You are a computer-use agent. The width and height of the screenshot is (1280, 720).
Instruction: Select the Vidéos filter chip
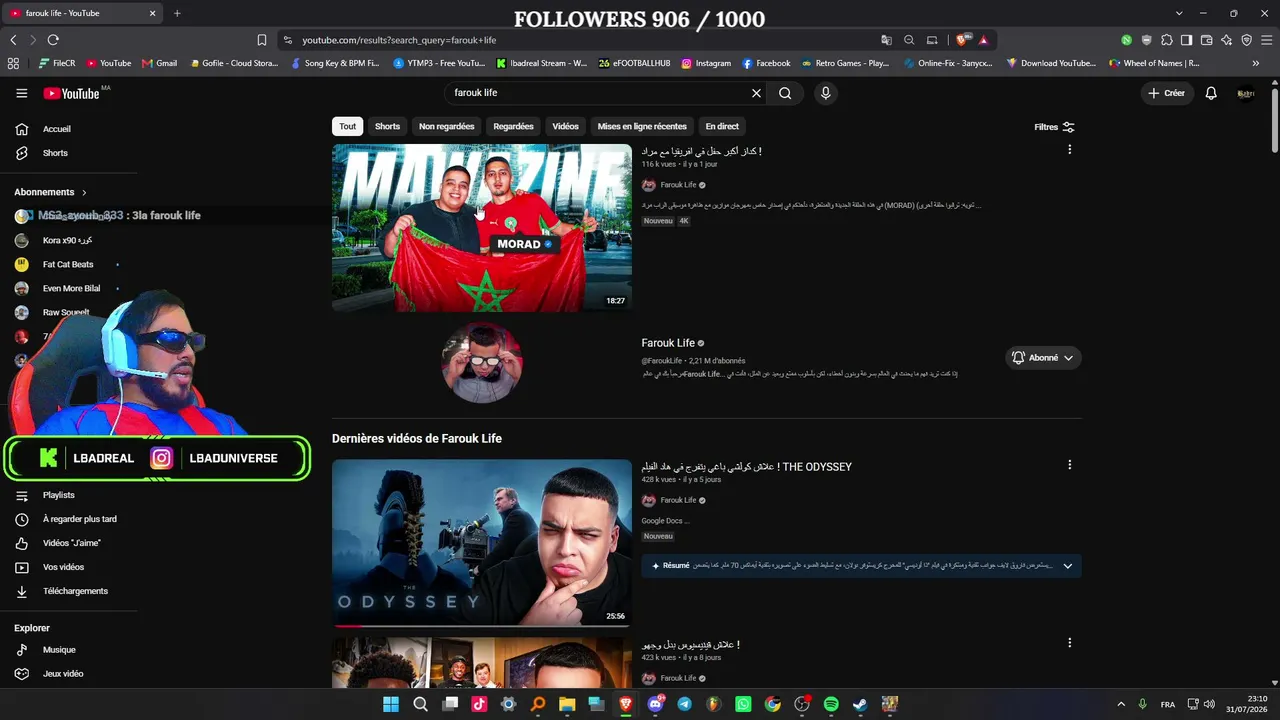tap(565, 127)
